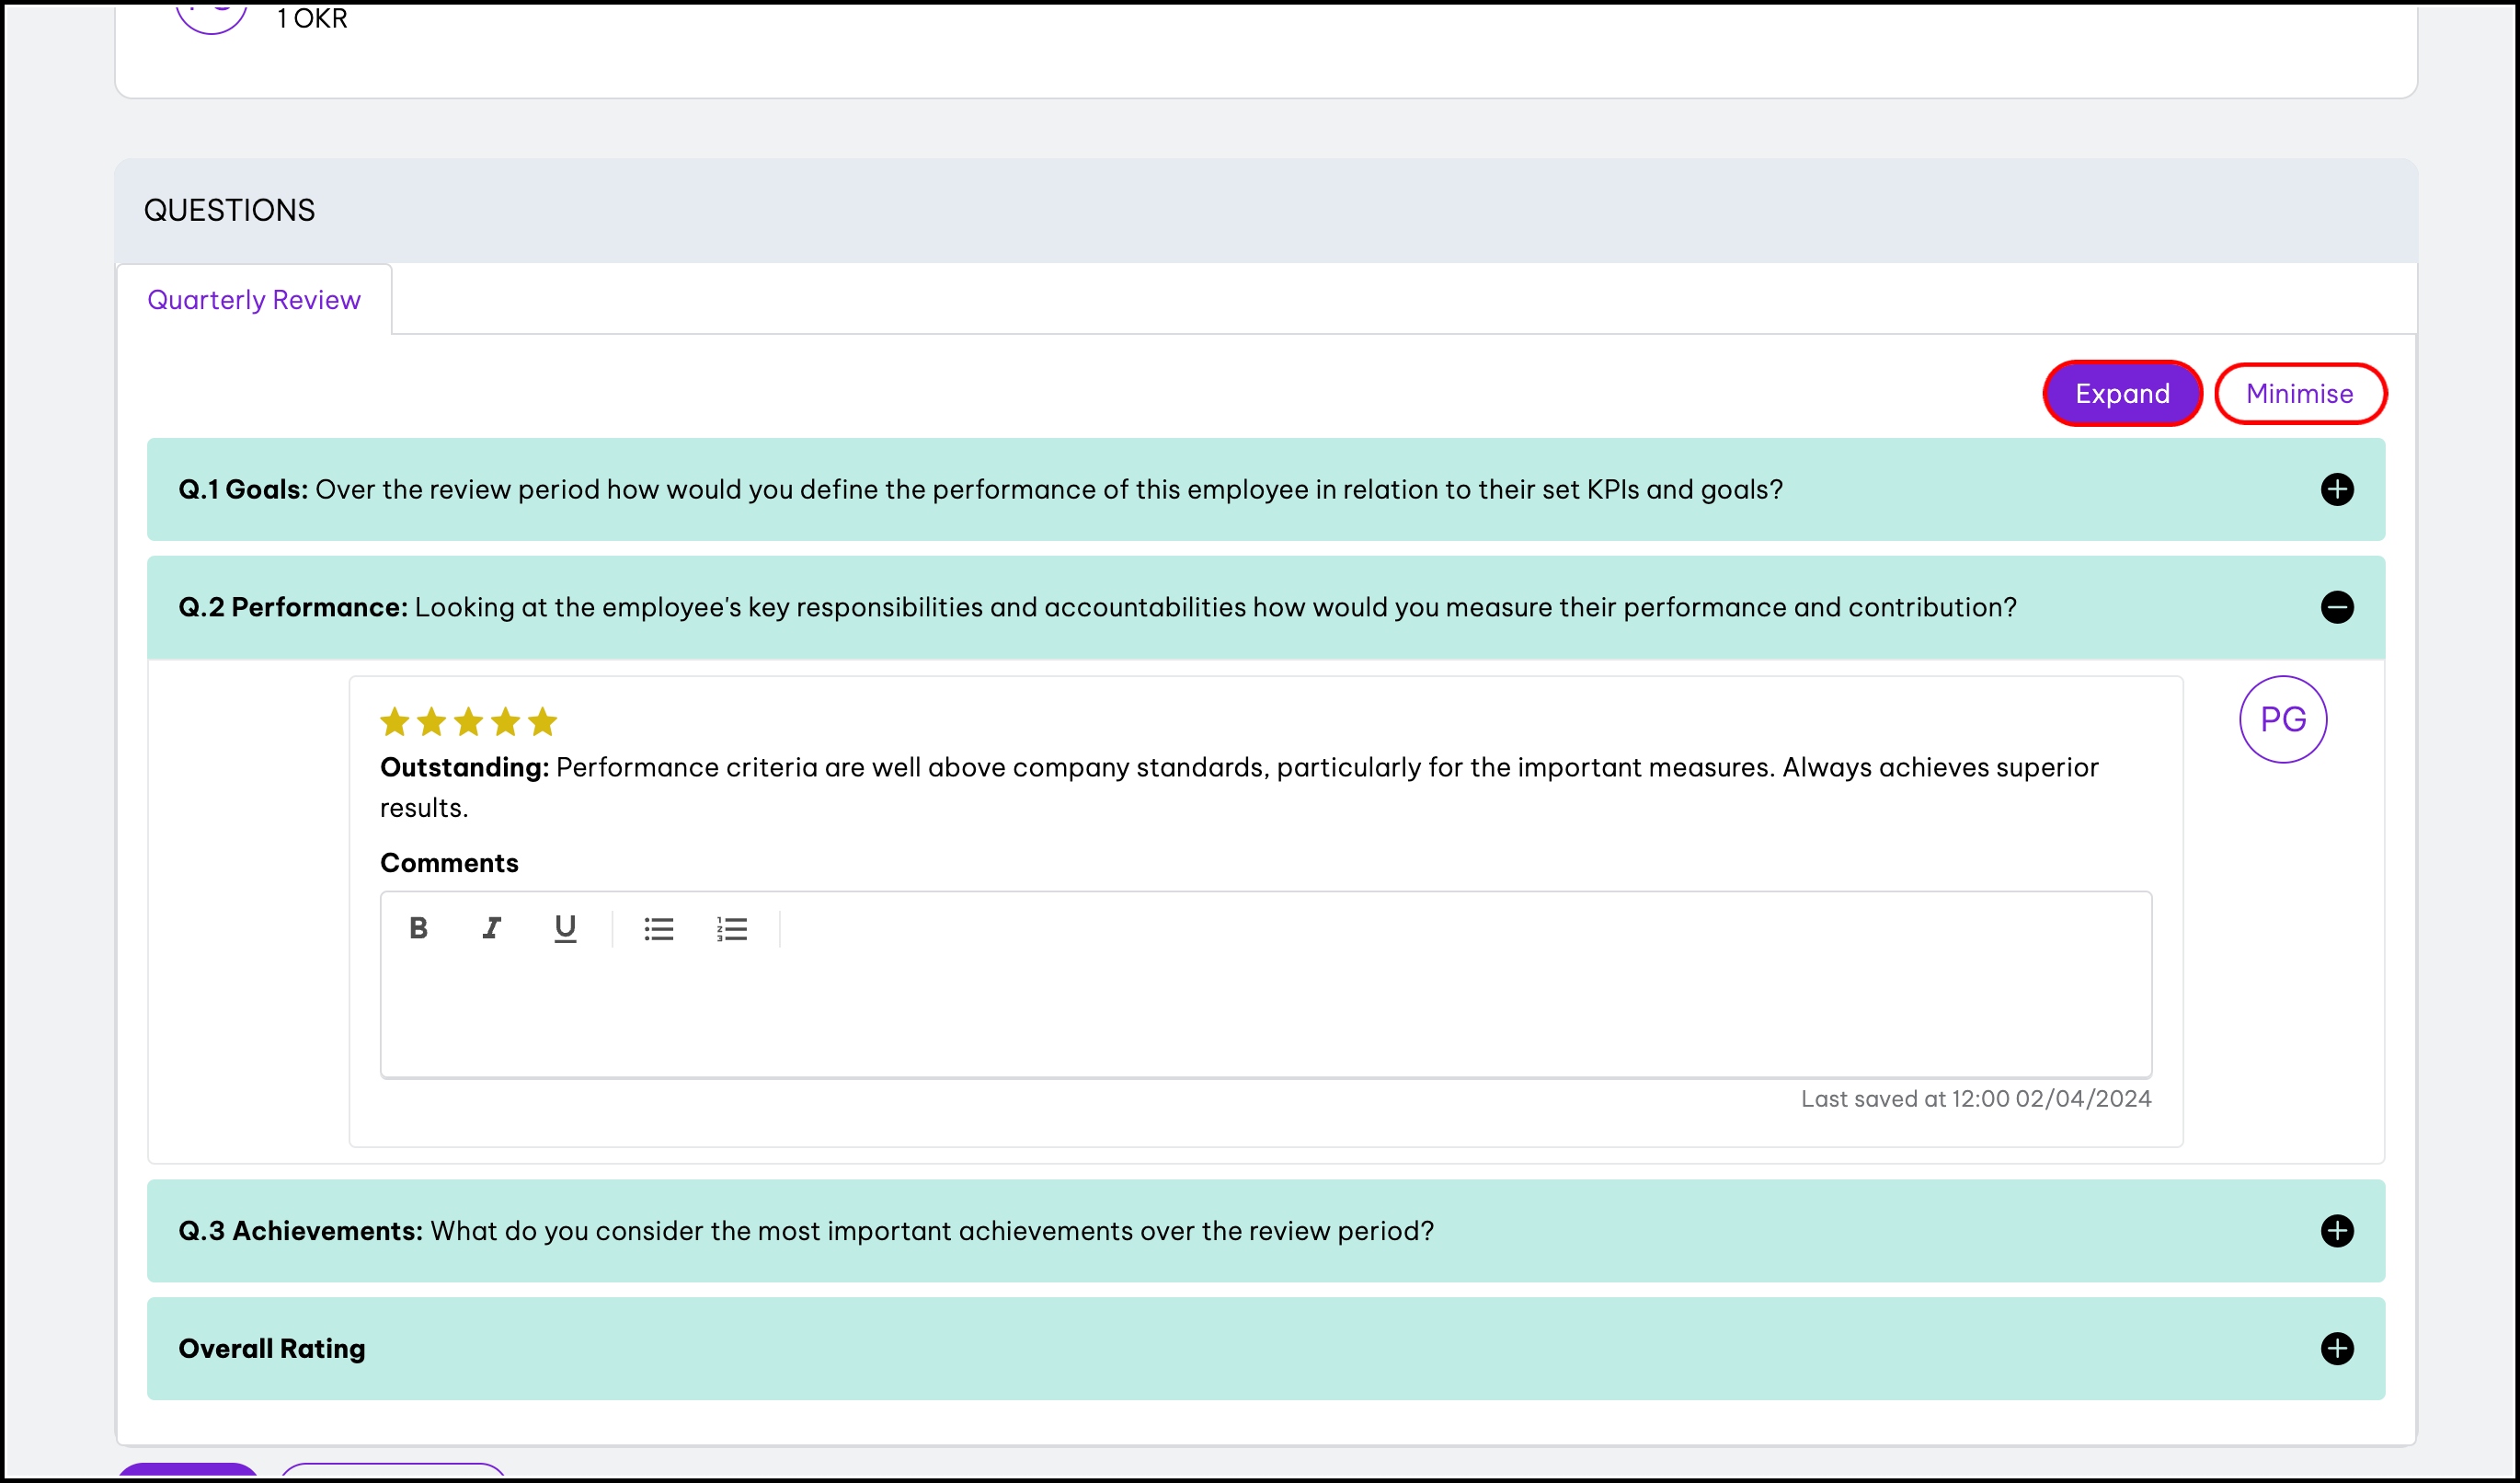Screen dimensions: 2520x1483
Task: Switch to the Quarterly Review tab
Action: [x=254, y=300]
